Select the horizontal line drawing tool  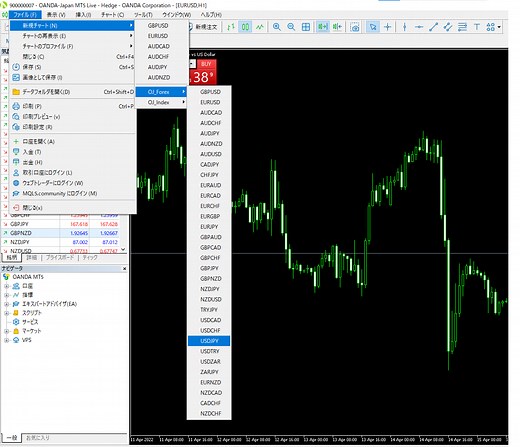(419, 27)
